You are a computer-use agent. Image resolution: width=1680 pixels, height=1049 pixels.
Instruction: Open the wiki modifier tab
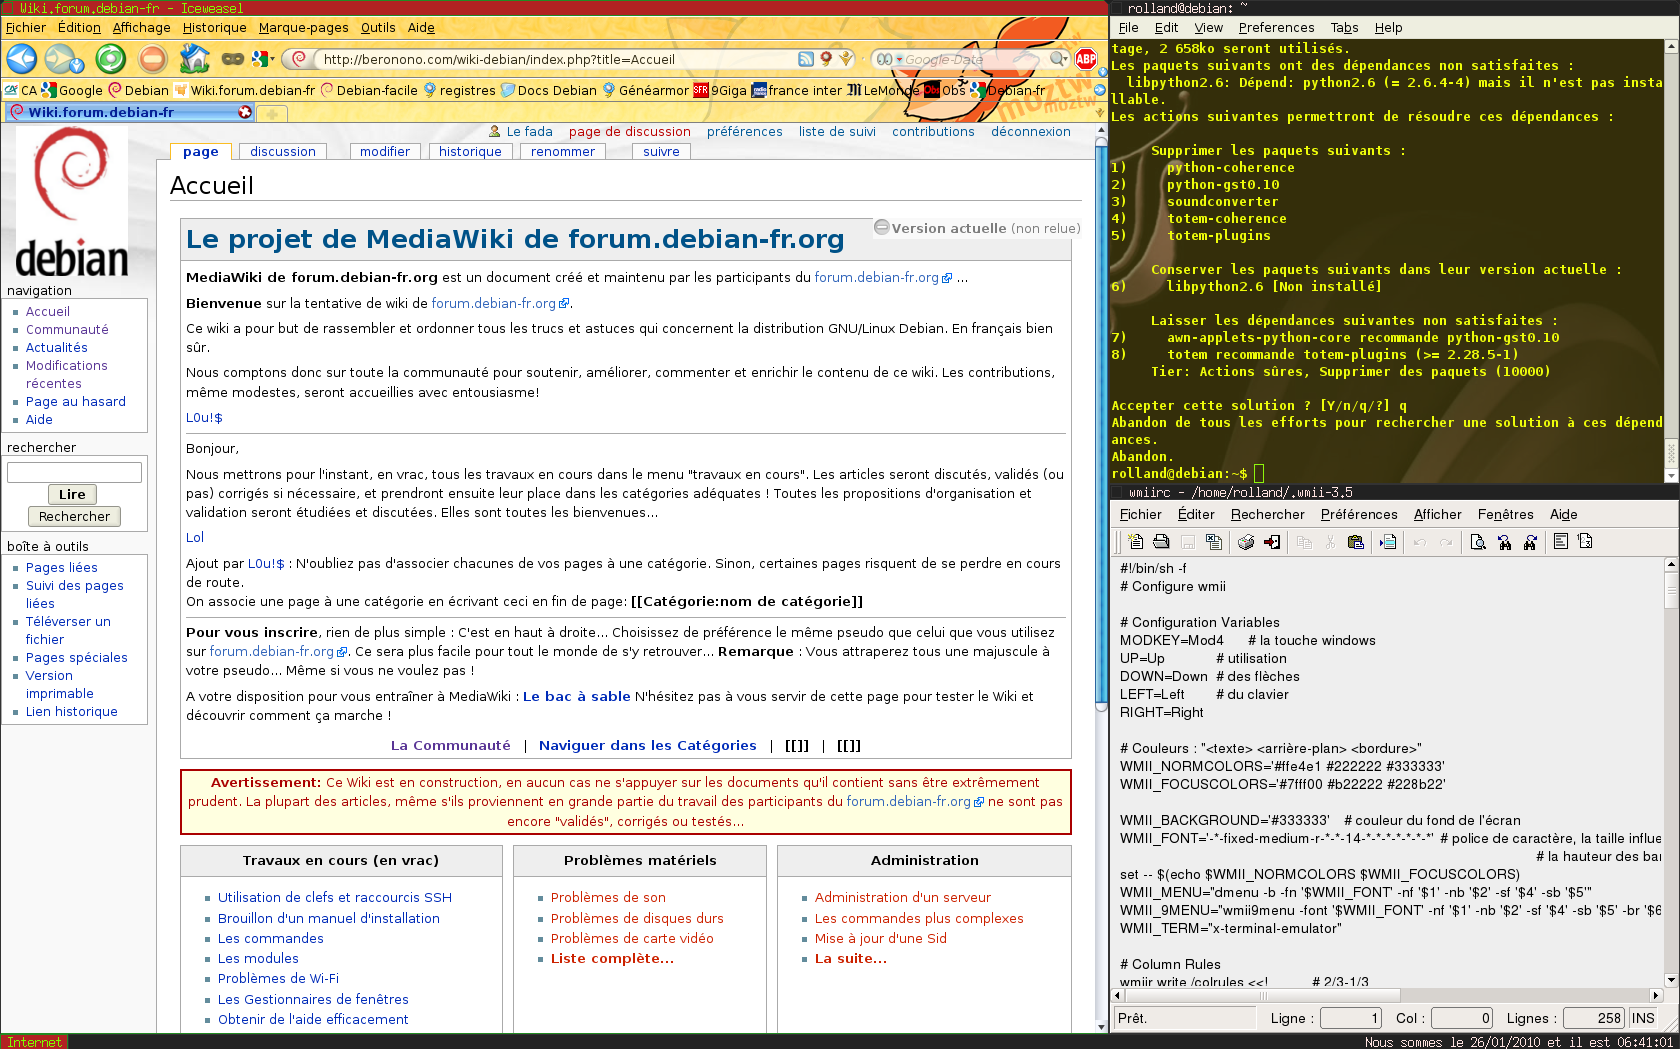pos(385,151)
